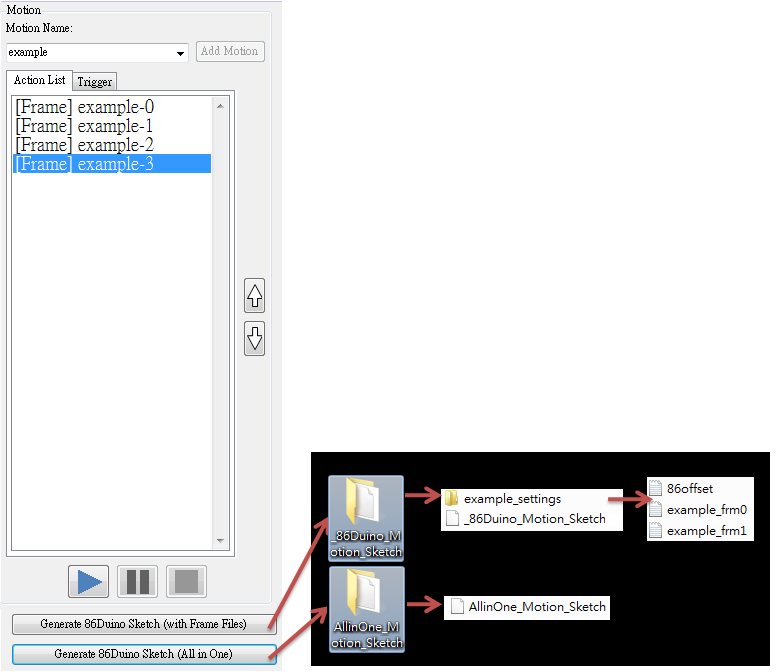Stop the motion playback
The image size is (778, 672).
186,581
